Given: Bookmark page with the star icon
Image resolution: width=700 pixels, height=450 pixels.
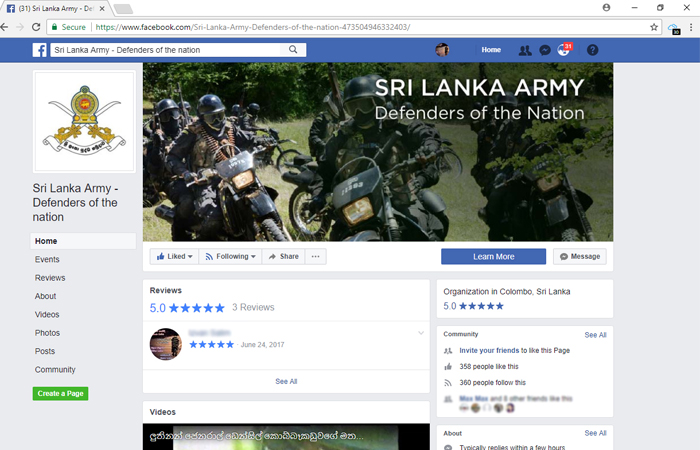Looking at the screenshot, I should [654, 27].
